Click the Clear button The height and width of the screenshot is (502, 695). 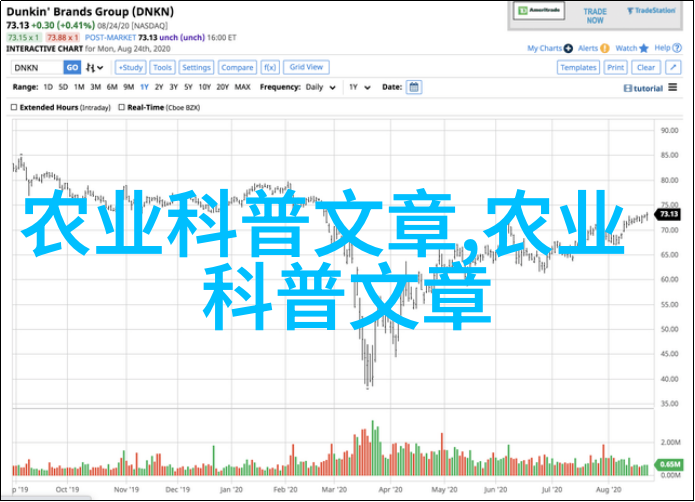pos(646,68)
